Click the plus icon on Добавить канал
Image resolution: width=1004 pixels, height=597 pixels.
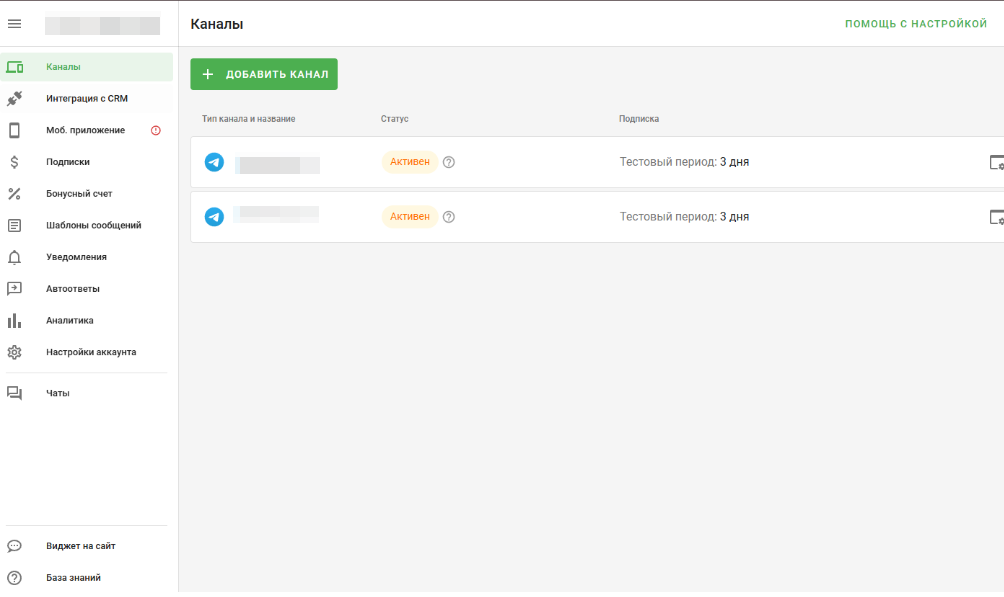(207, 74)
